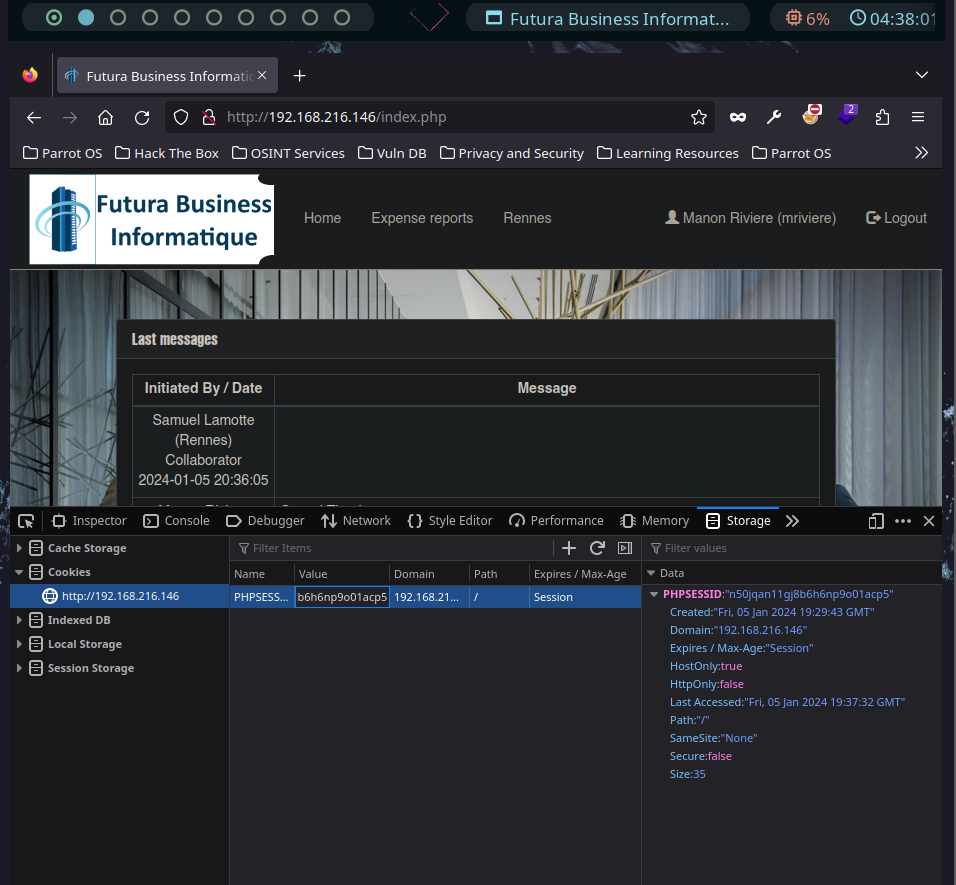Collapse the PHPSESSID details triangle
956x885 pixels.
pyautogui.click(x=654, y=594)
